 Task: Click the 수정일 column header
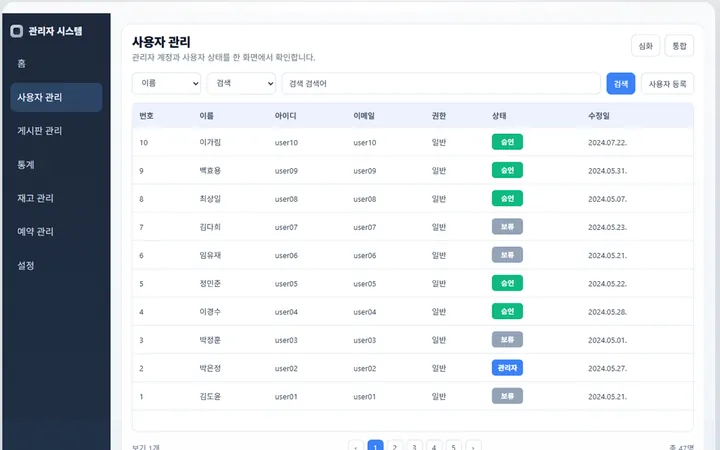click(599, 116)
